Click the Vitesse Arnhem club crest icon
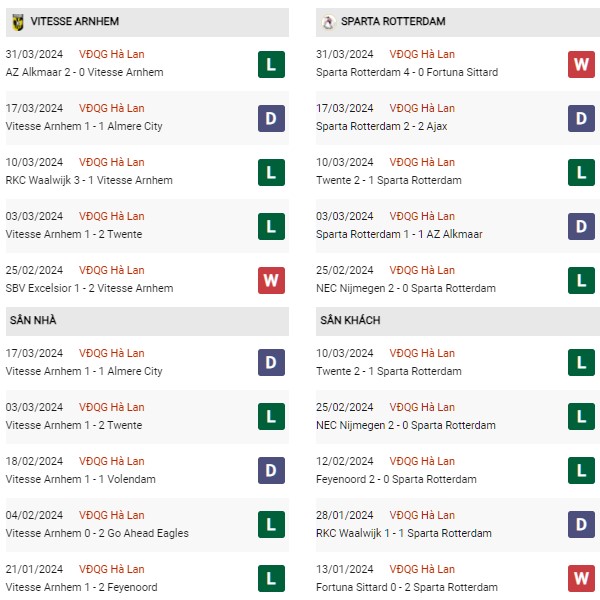 tap(18, 22)
